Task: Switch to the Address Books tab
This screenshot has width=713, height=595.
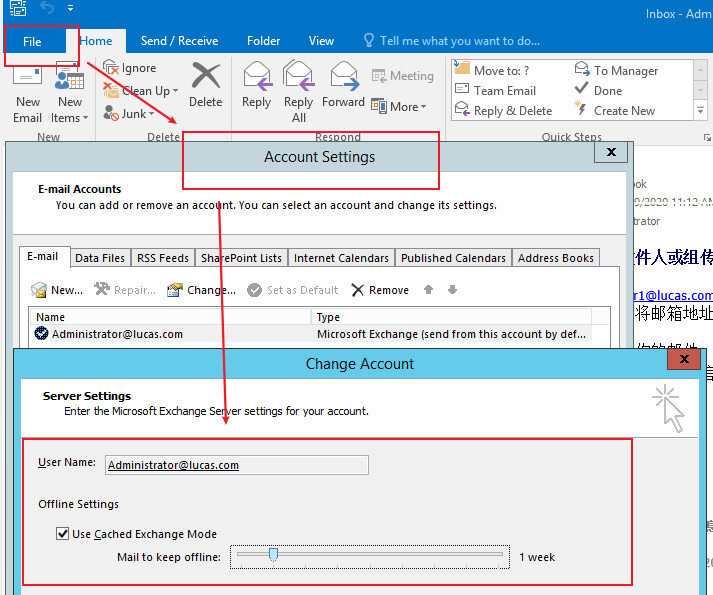Action: [556, 258]
